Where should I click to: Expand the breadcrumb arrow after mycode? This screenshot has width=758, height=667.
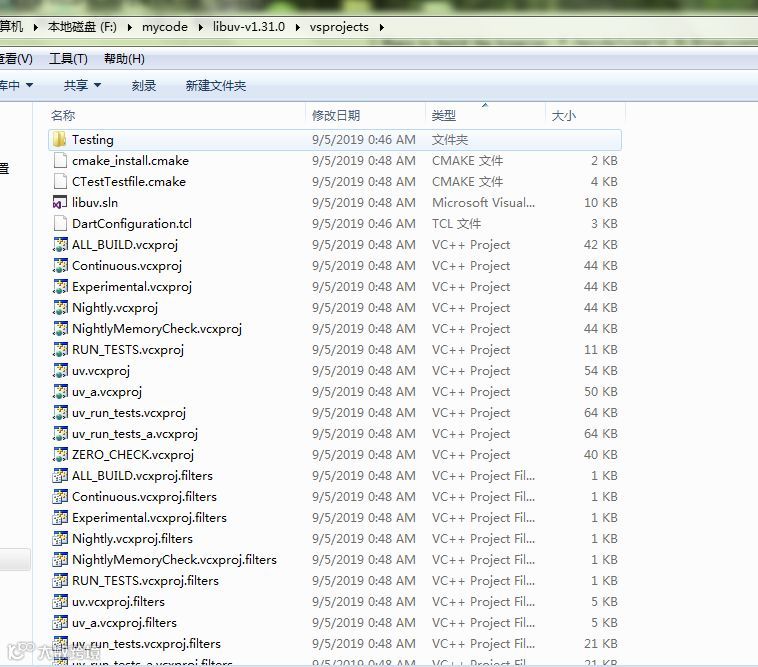[201, 28]
